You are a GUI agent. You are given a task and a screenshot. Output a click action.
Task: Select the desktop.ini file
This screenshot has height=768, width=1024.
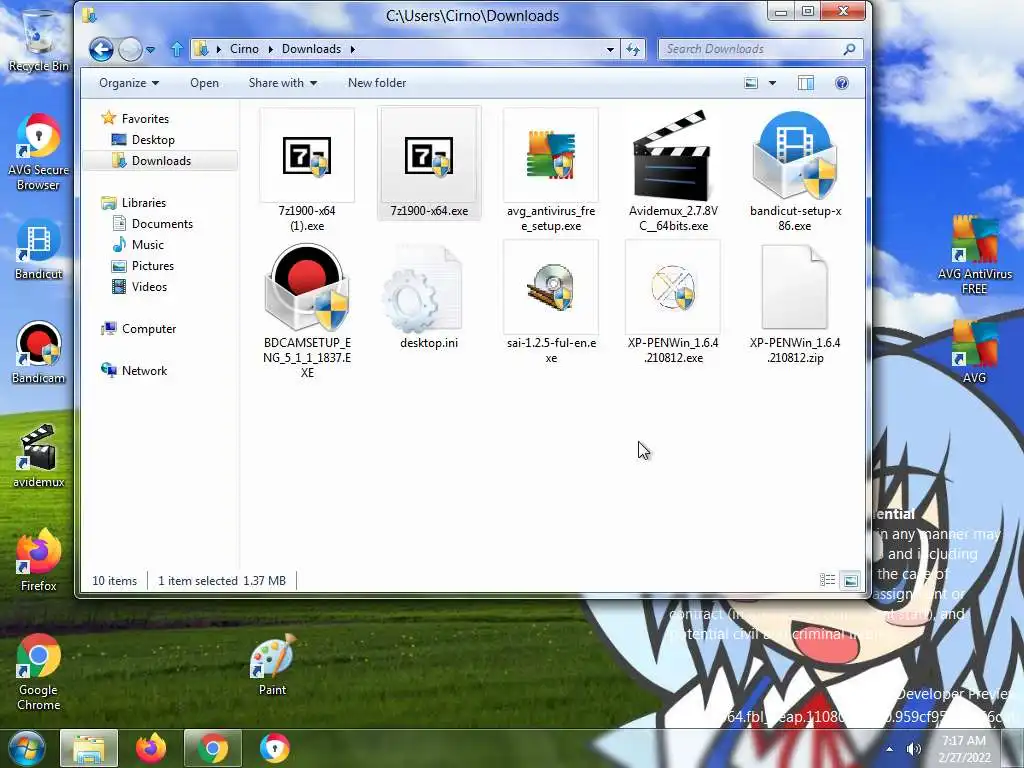429,296
